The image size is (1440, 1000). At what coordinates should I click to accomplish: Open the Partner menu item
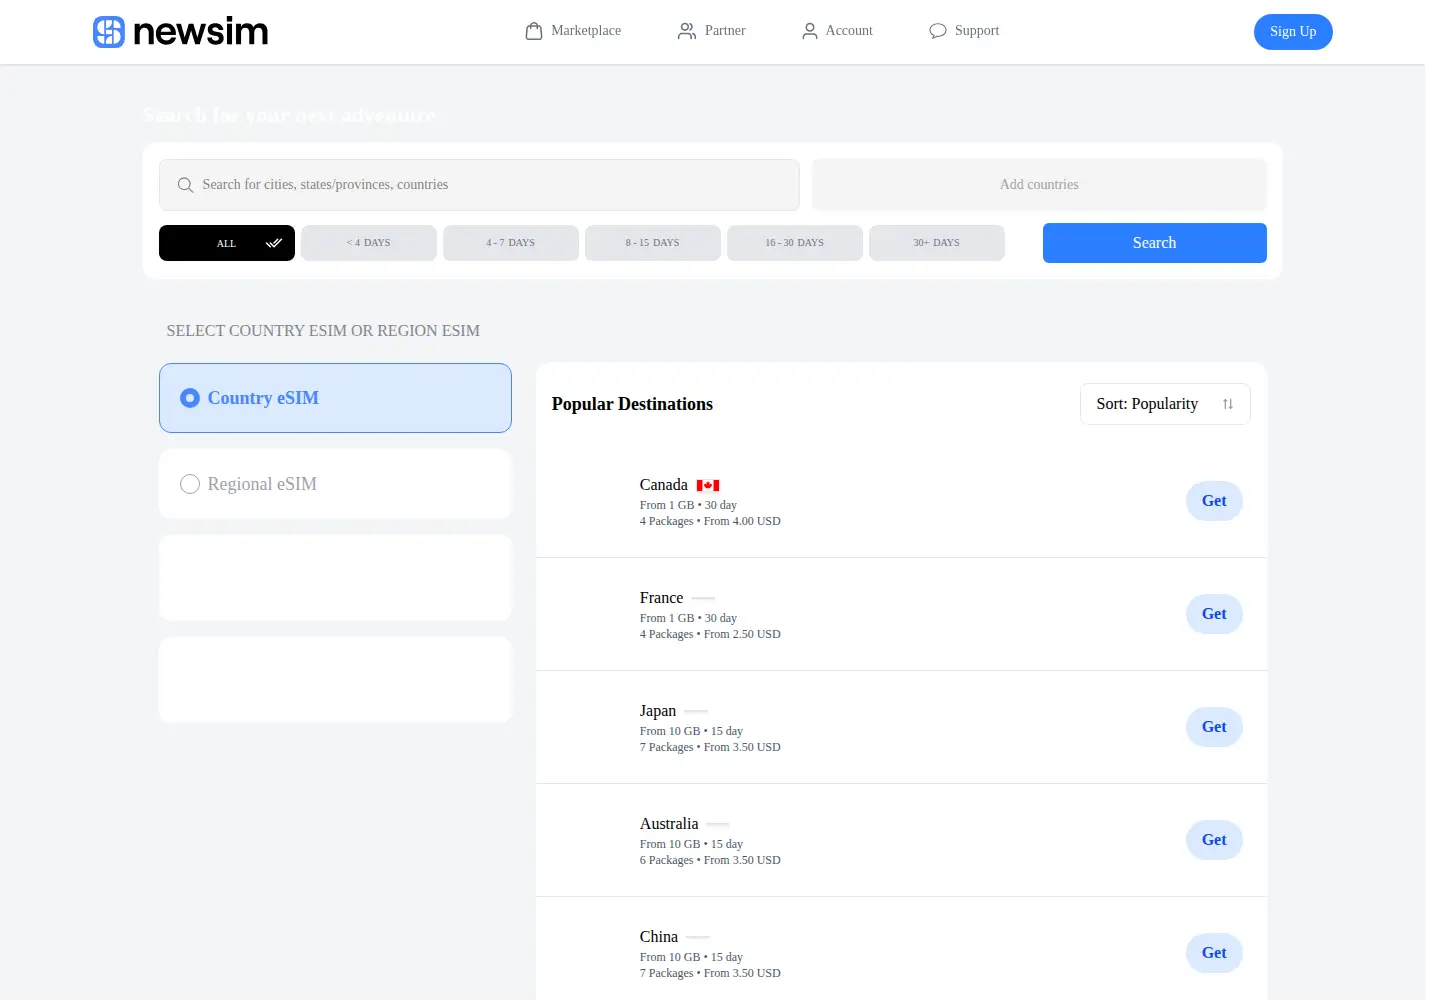click(711, 31)
